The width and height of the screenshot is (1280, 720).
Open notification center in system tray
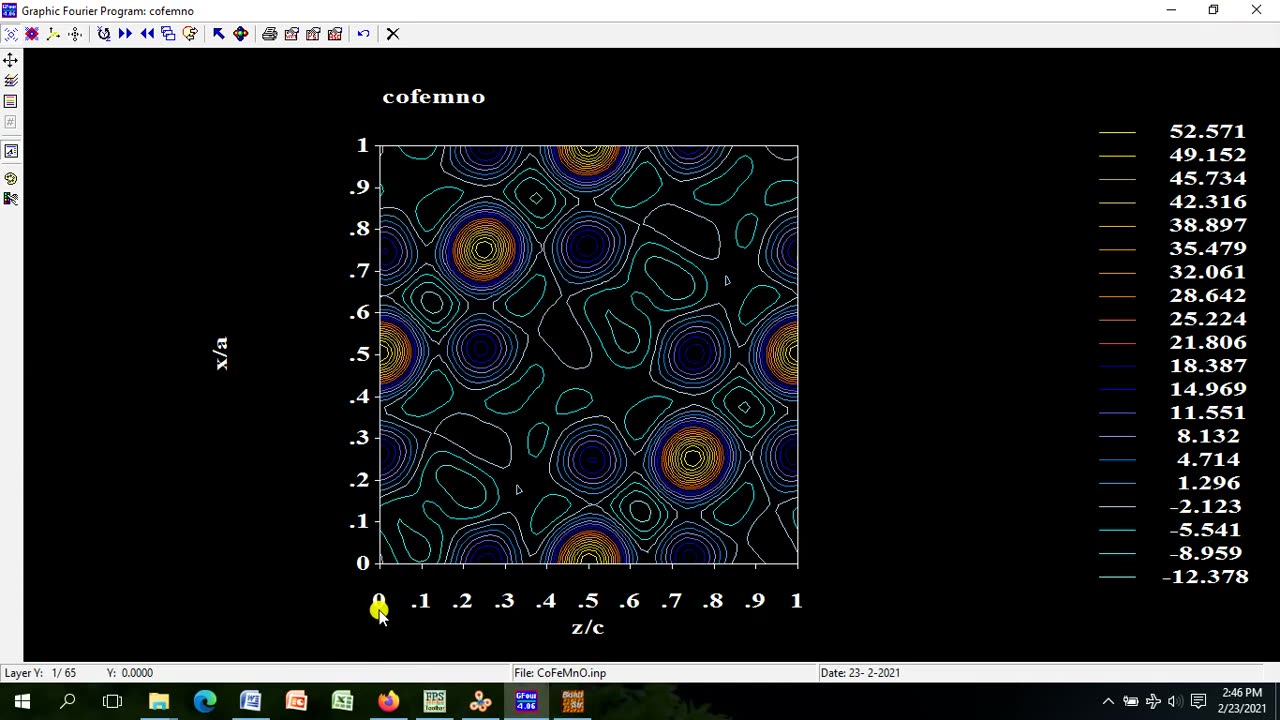click(1198, 702)
